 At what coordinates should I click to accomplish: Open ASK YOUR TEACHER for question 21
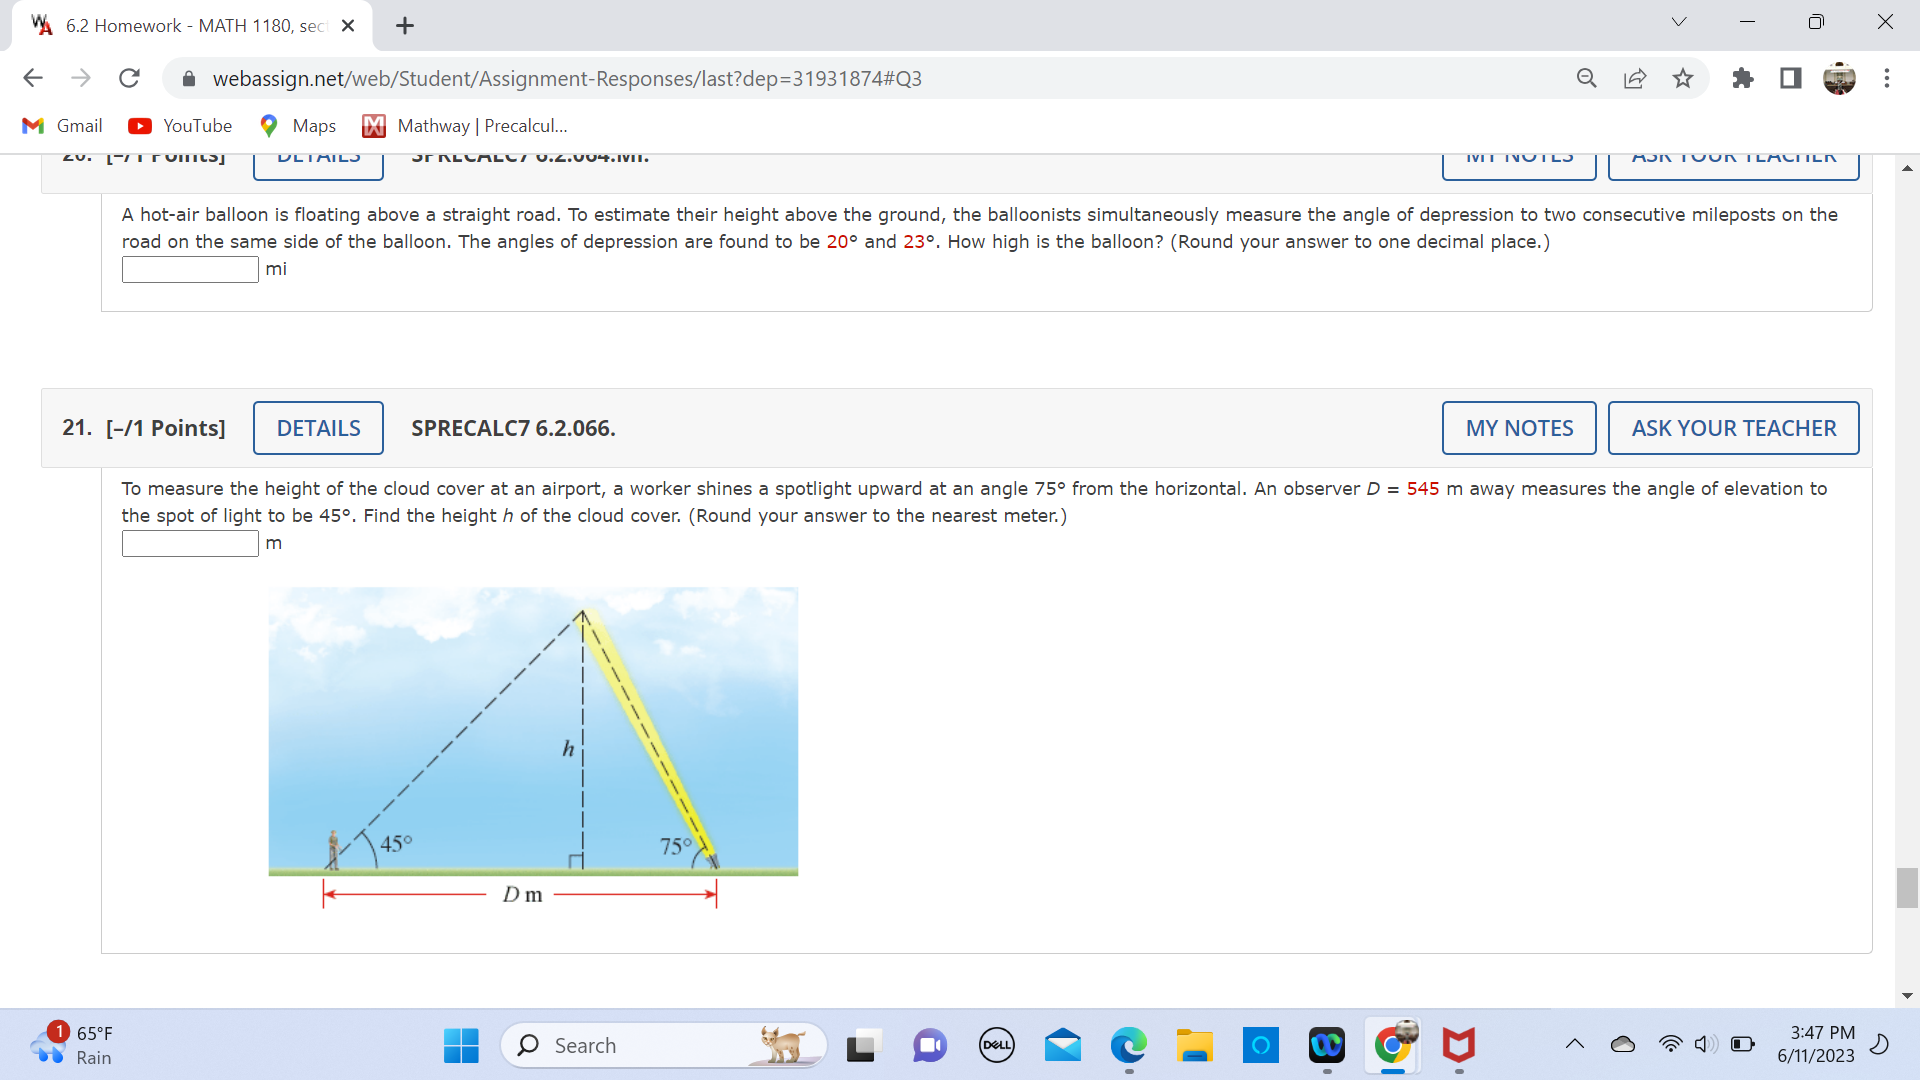click(x=1733, y=427)
